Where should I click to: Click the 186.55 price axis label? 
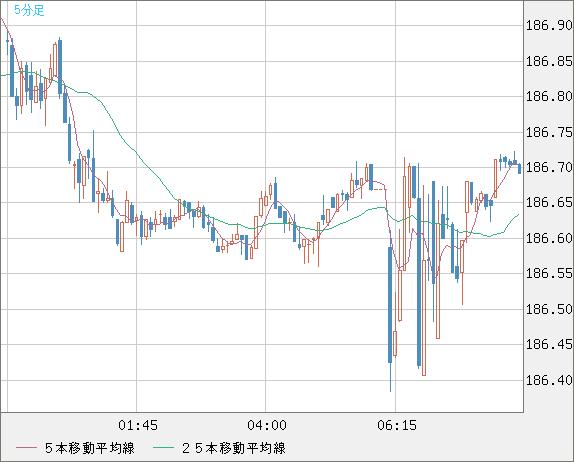pos(549,273)
